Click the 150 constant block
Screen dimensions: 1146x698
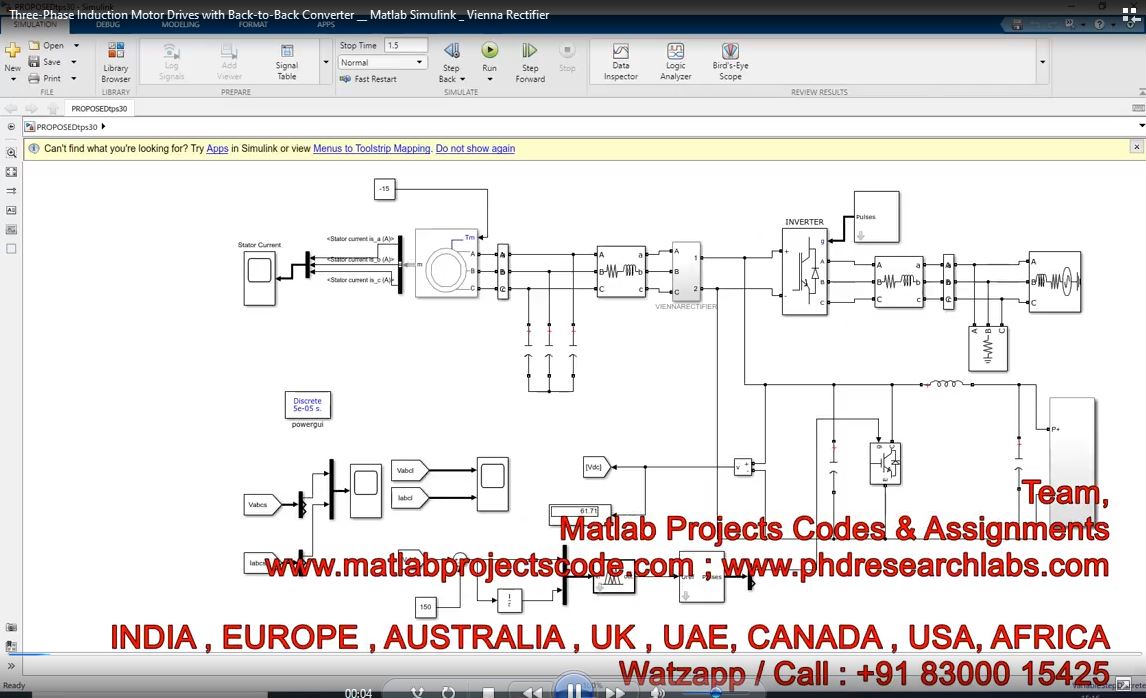[x=425, y=607]
